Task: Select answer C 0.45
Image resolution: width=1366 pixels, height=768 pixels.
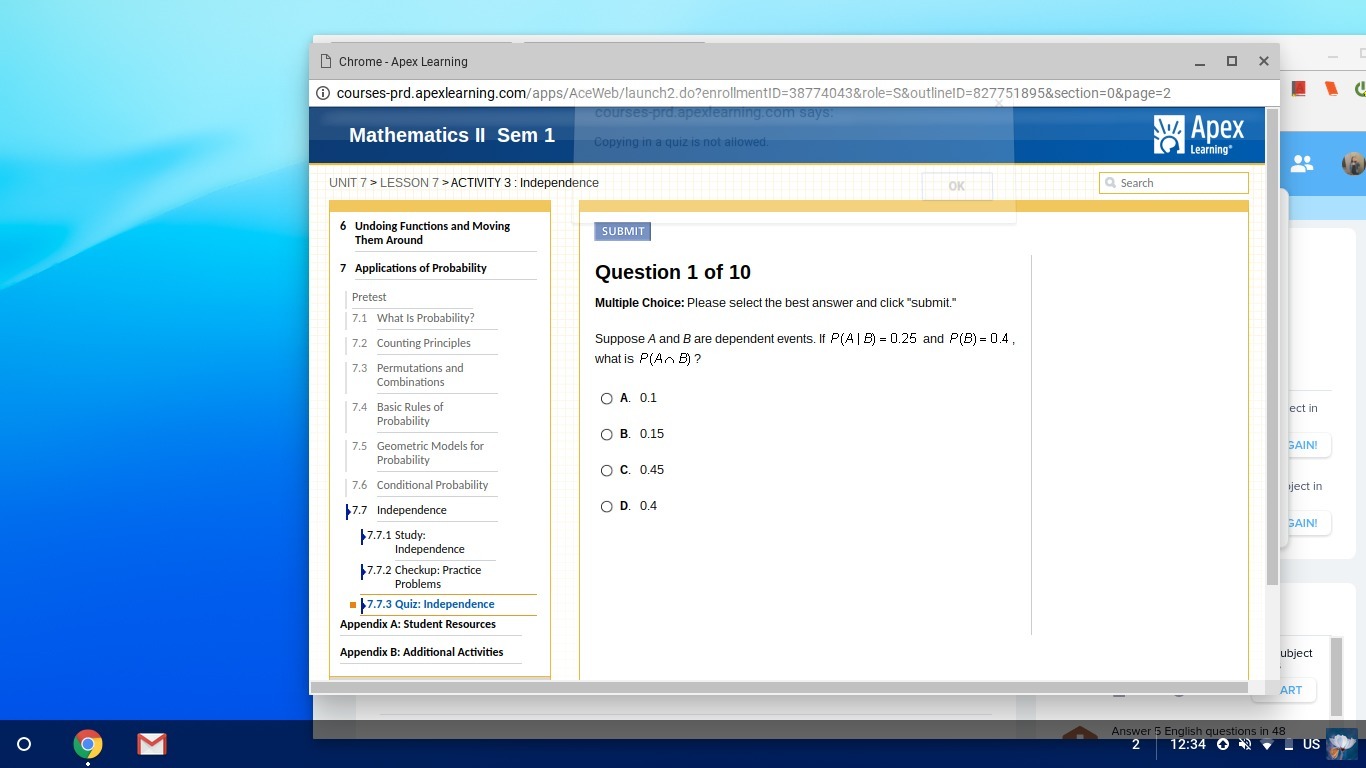Action: click(606, 470)
